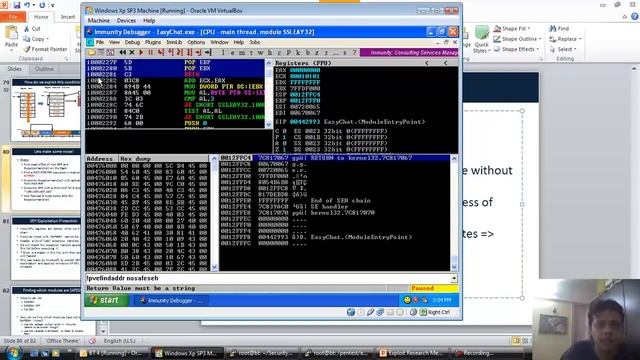
Task: Open Debug menu in Immunity Debugger
Action: (x=132, y=42)
